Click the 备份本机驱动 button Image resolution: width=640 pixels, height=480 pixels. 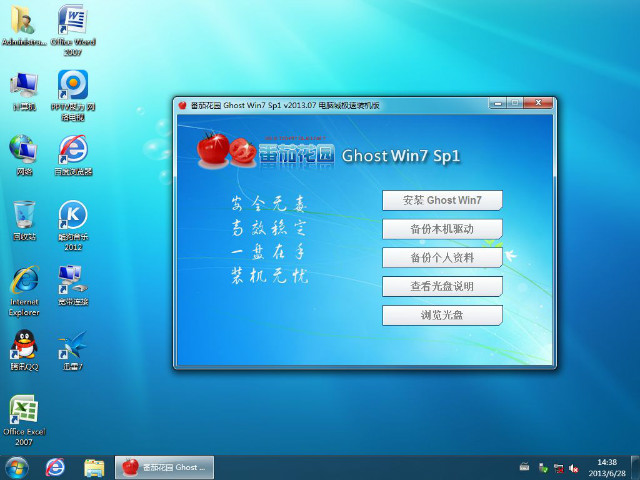[x=442, y=229]
